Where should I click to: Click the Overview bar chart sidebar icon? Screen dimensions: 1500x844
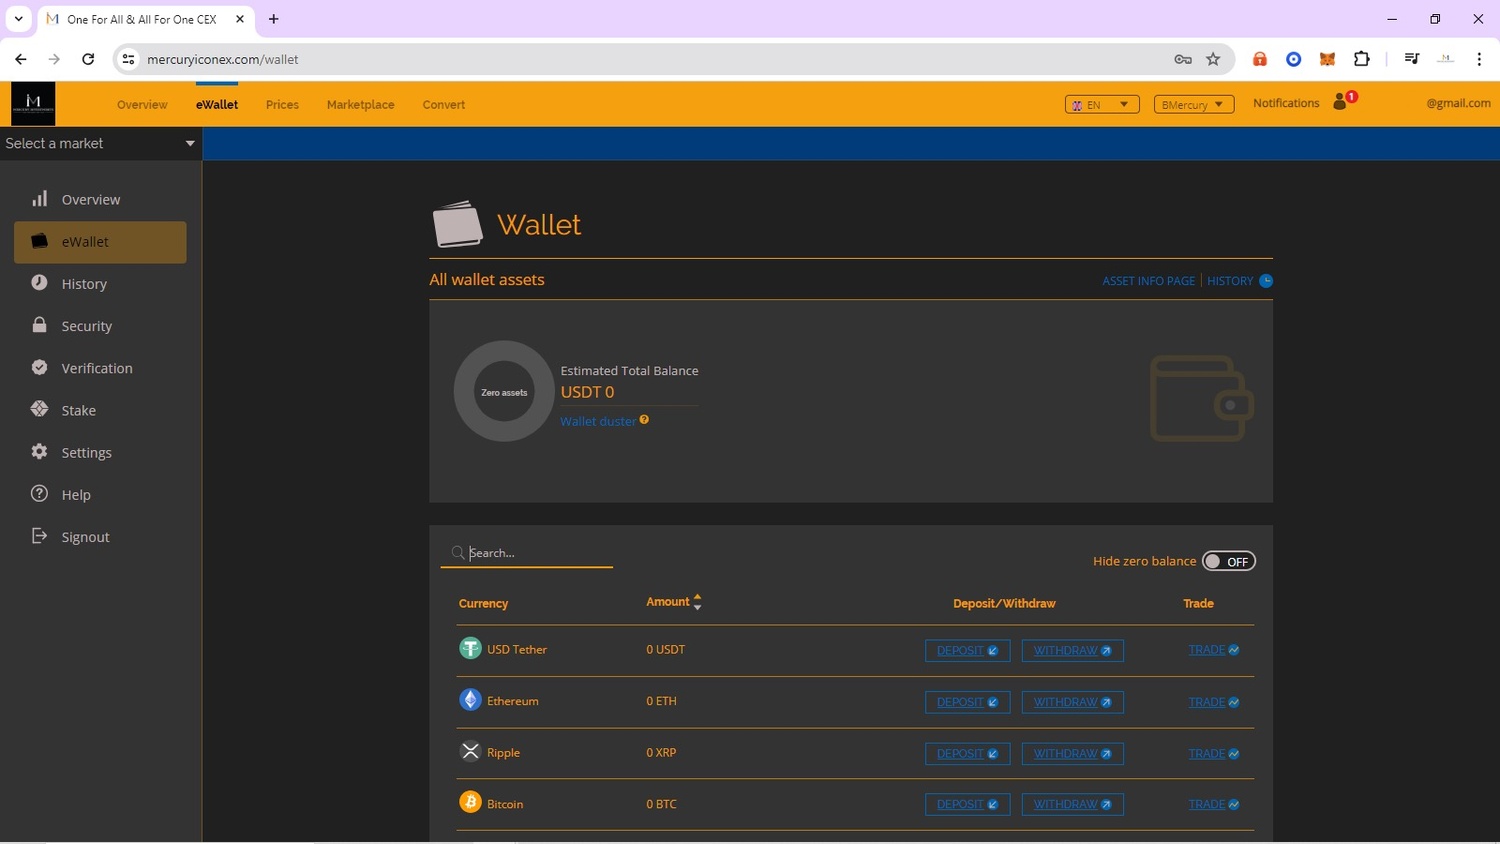tap(39, 199)
